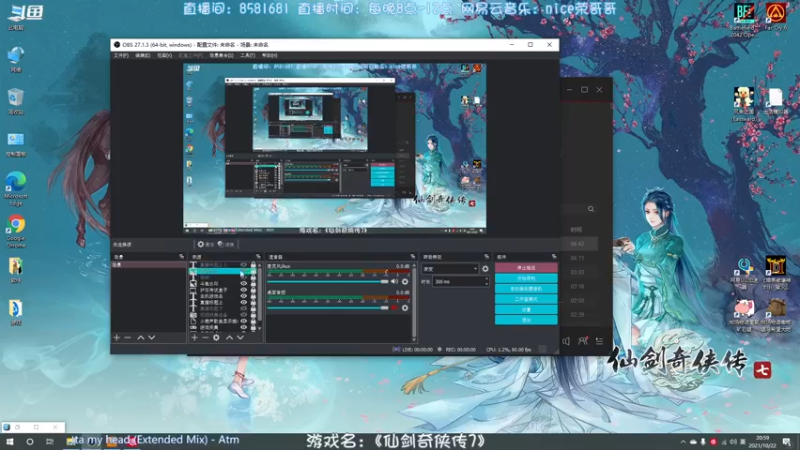Viewport: 800px width, 450px height.
Task: Add a new scene with the plus icon
Action: coord(117,337)
